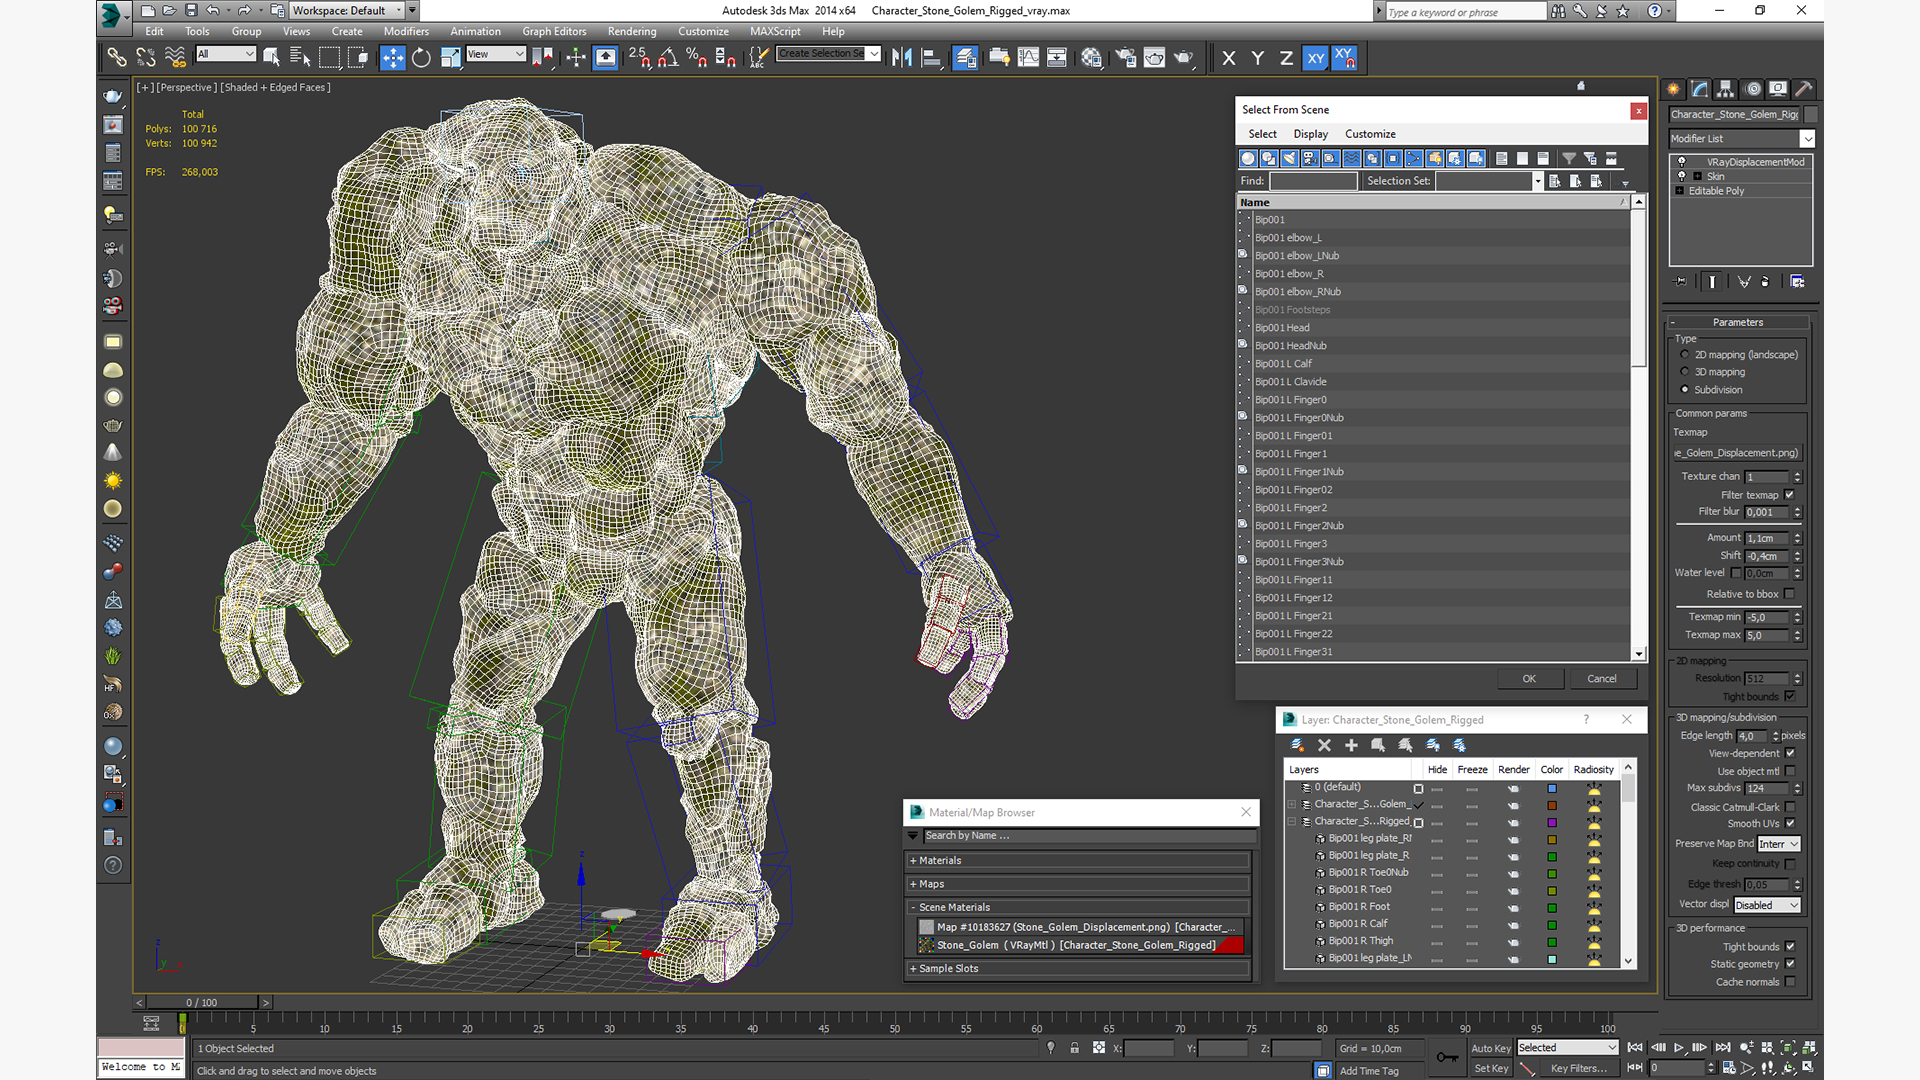Expand the Skin modifier sub-objects
The height and width of the screenshot is (1080, 1920).
[x=1697, y=176]
